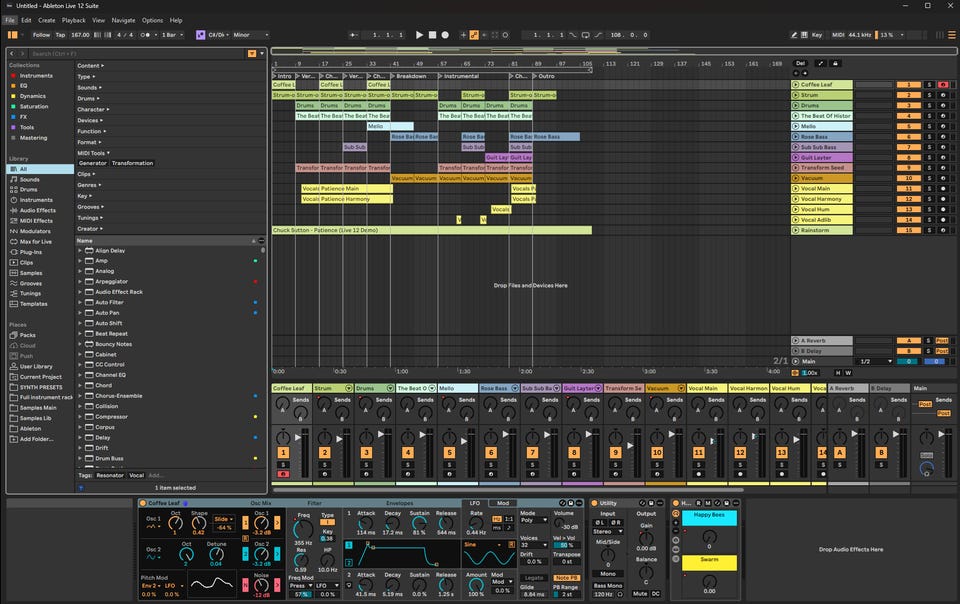
Task: Expand the Auto Filter device entry
Action: [80, 302]
